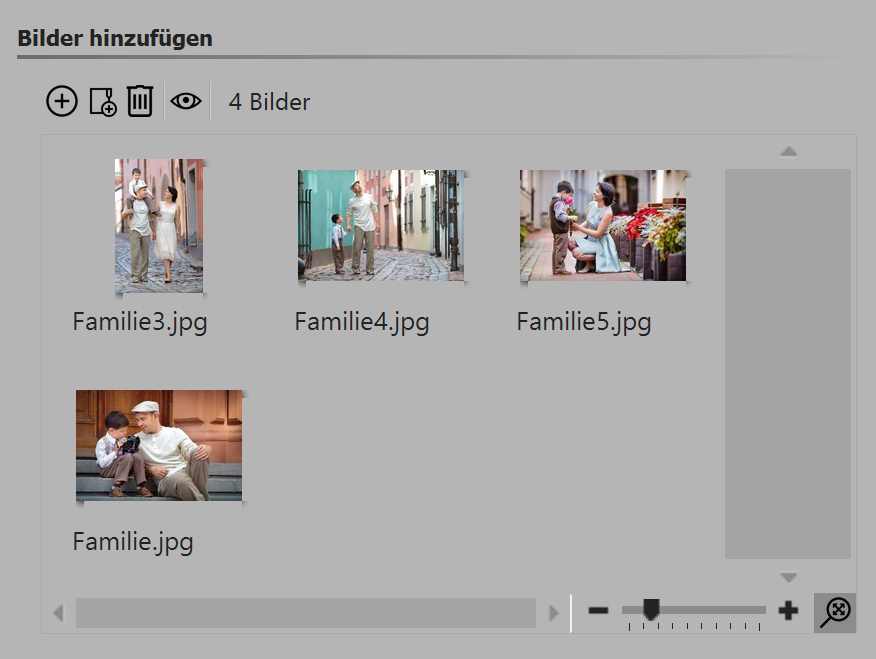The image size is (876, 659).
Task: Select the Familie3.jpg thumbnail
Action: pyautogui.click(x=159, y=225)
